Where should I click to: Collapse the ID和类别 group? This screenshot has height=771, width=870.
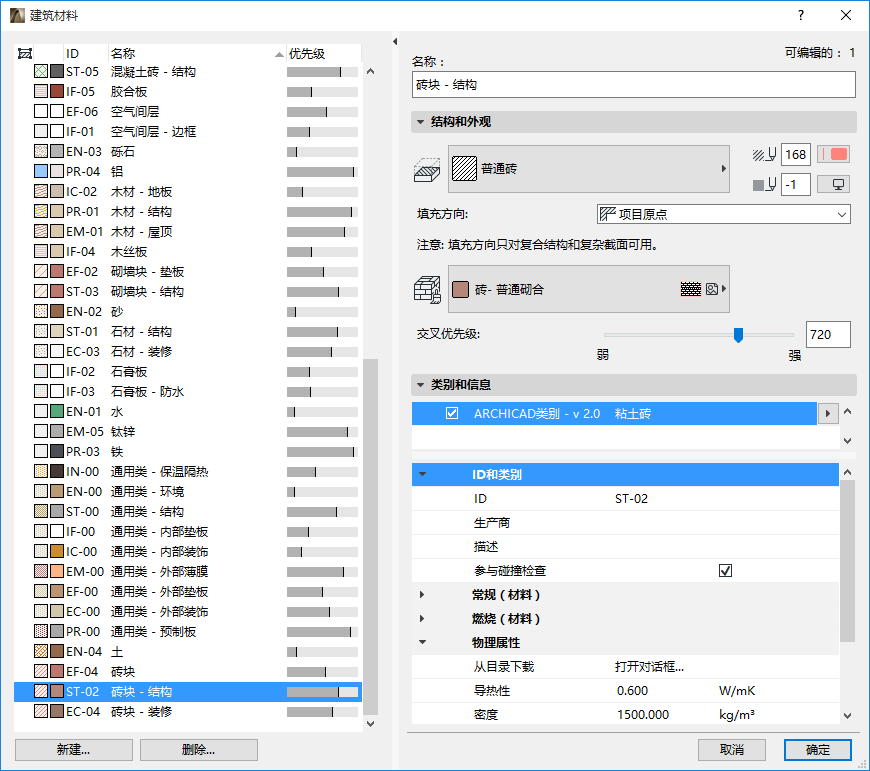coord(422,475)
